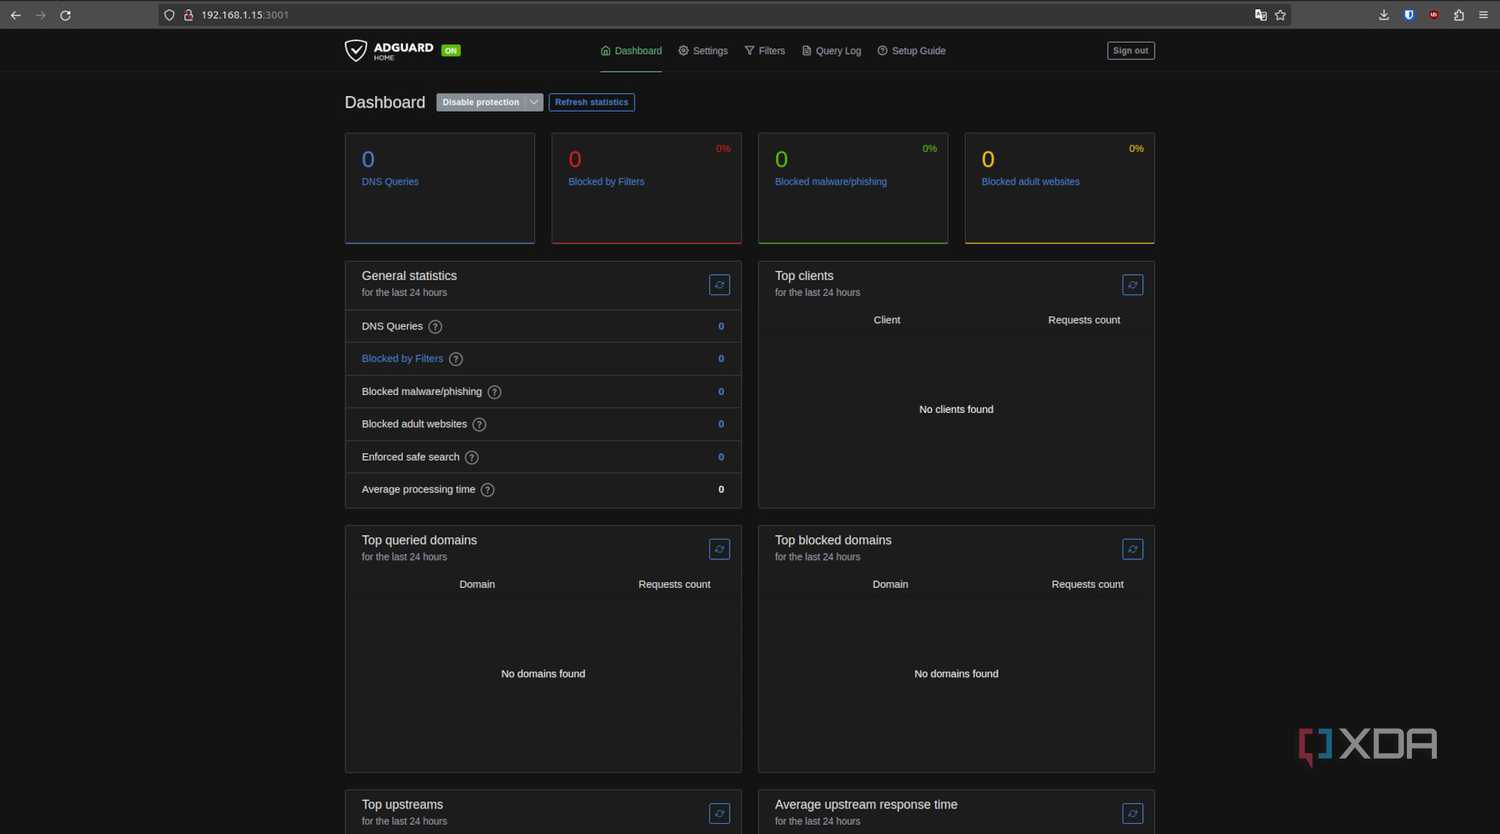Show help for Blocked by Filters row

coord(456,359)
